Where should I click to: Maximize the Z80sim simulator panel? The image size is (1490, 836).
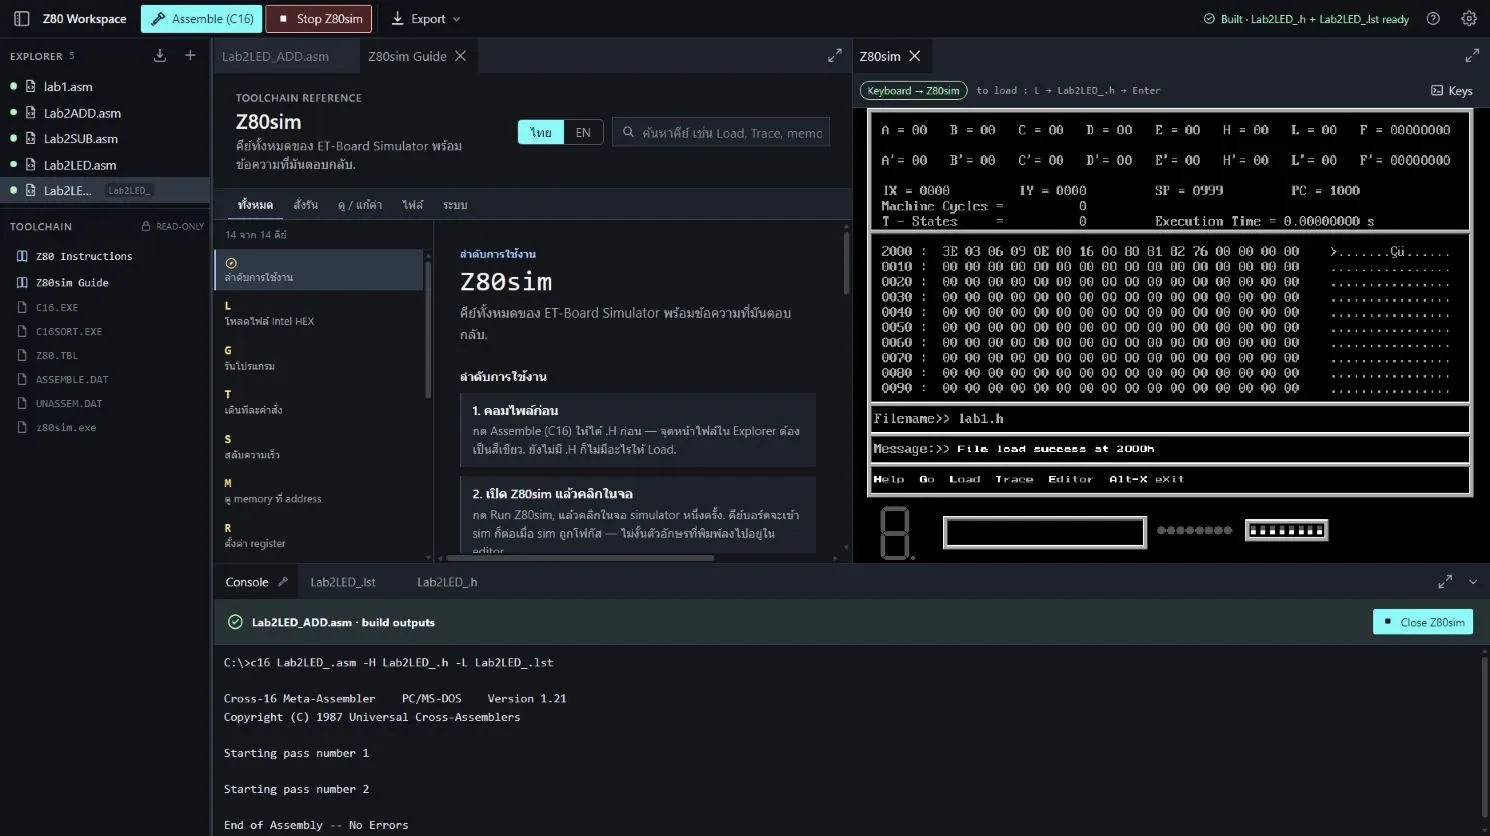coord(1472,56)
